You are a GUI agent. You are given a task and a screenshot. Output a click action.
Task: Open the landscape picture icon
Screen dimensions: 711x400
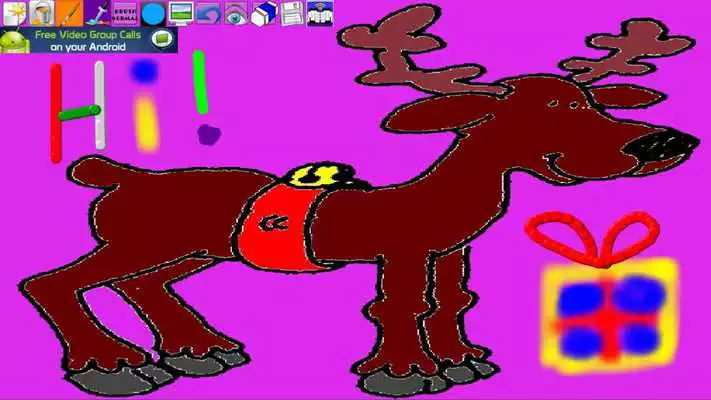[180, 13]
